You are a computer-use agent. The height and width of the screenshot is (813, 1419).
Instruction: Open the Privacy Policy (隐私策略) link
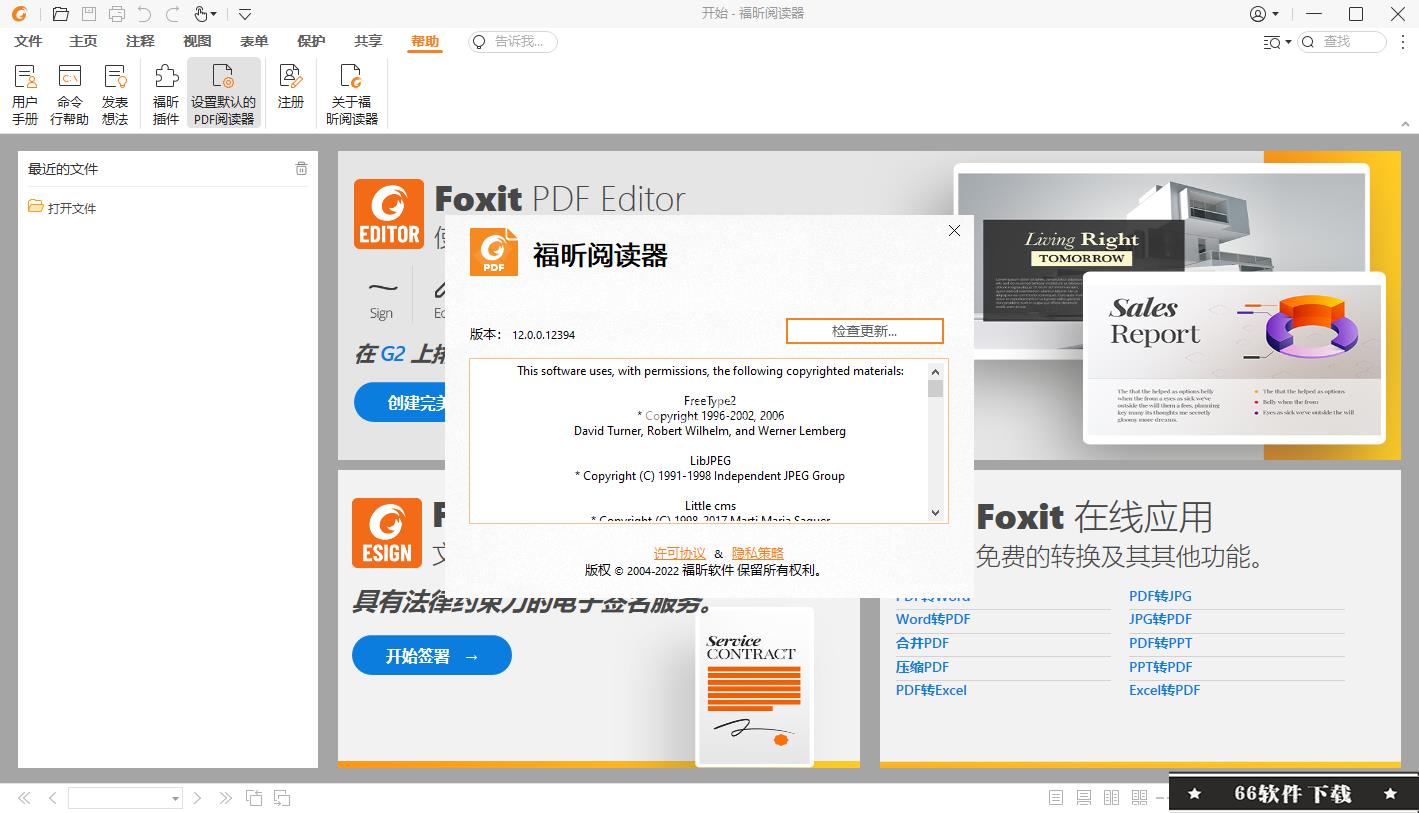(758, 553)
